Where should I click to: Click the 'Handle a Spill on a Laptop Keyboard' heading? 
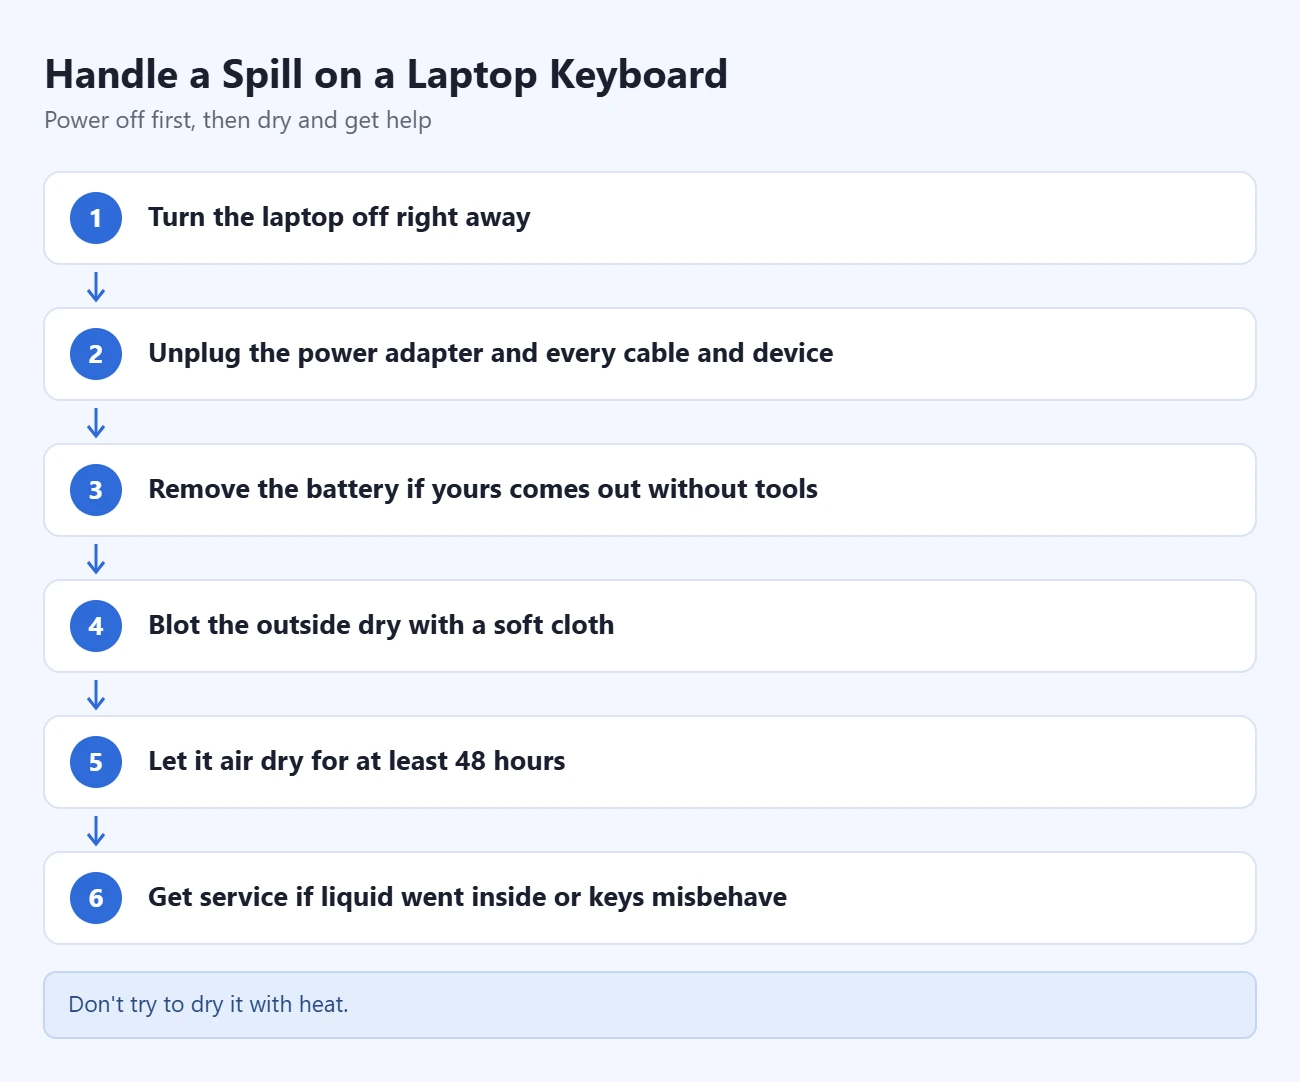(386, 75)
